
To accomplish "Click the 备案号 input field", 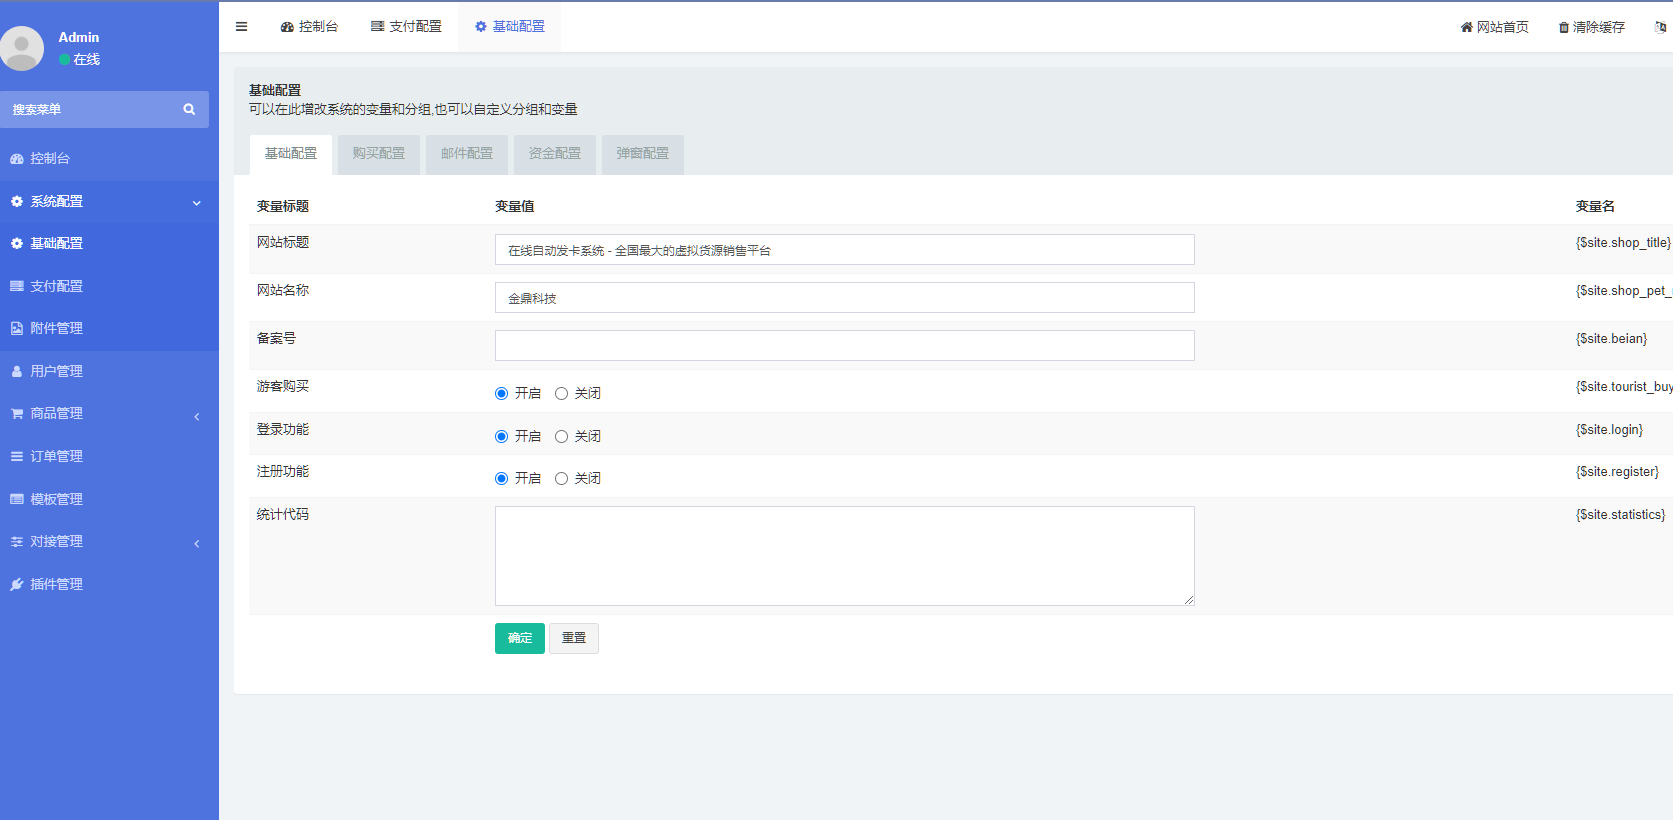I will tap(844, 345).
